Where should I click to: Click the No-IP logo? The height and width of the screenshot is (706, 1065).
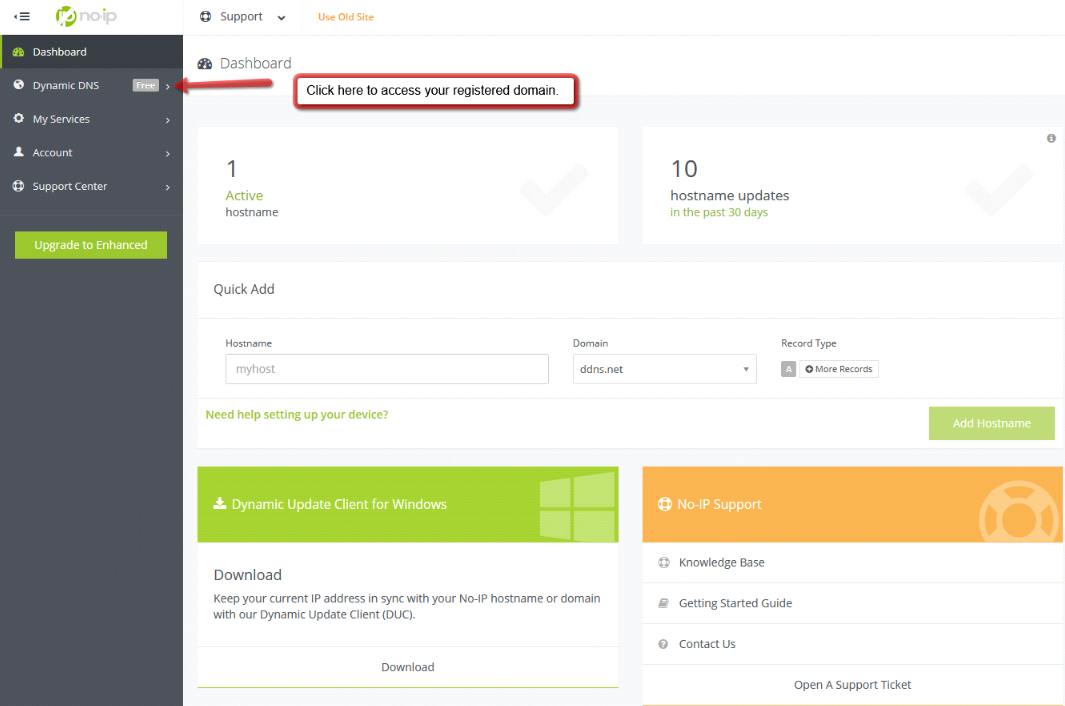pos(91,16)
